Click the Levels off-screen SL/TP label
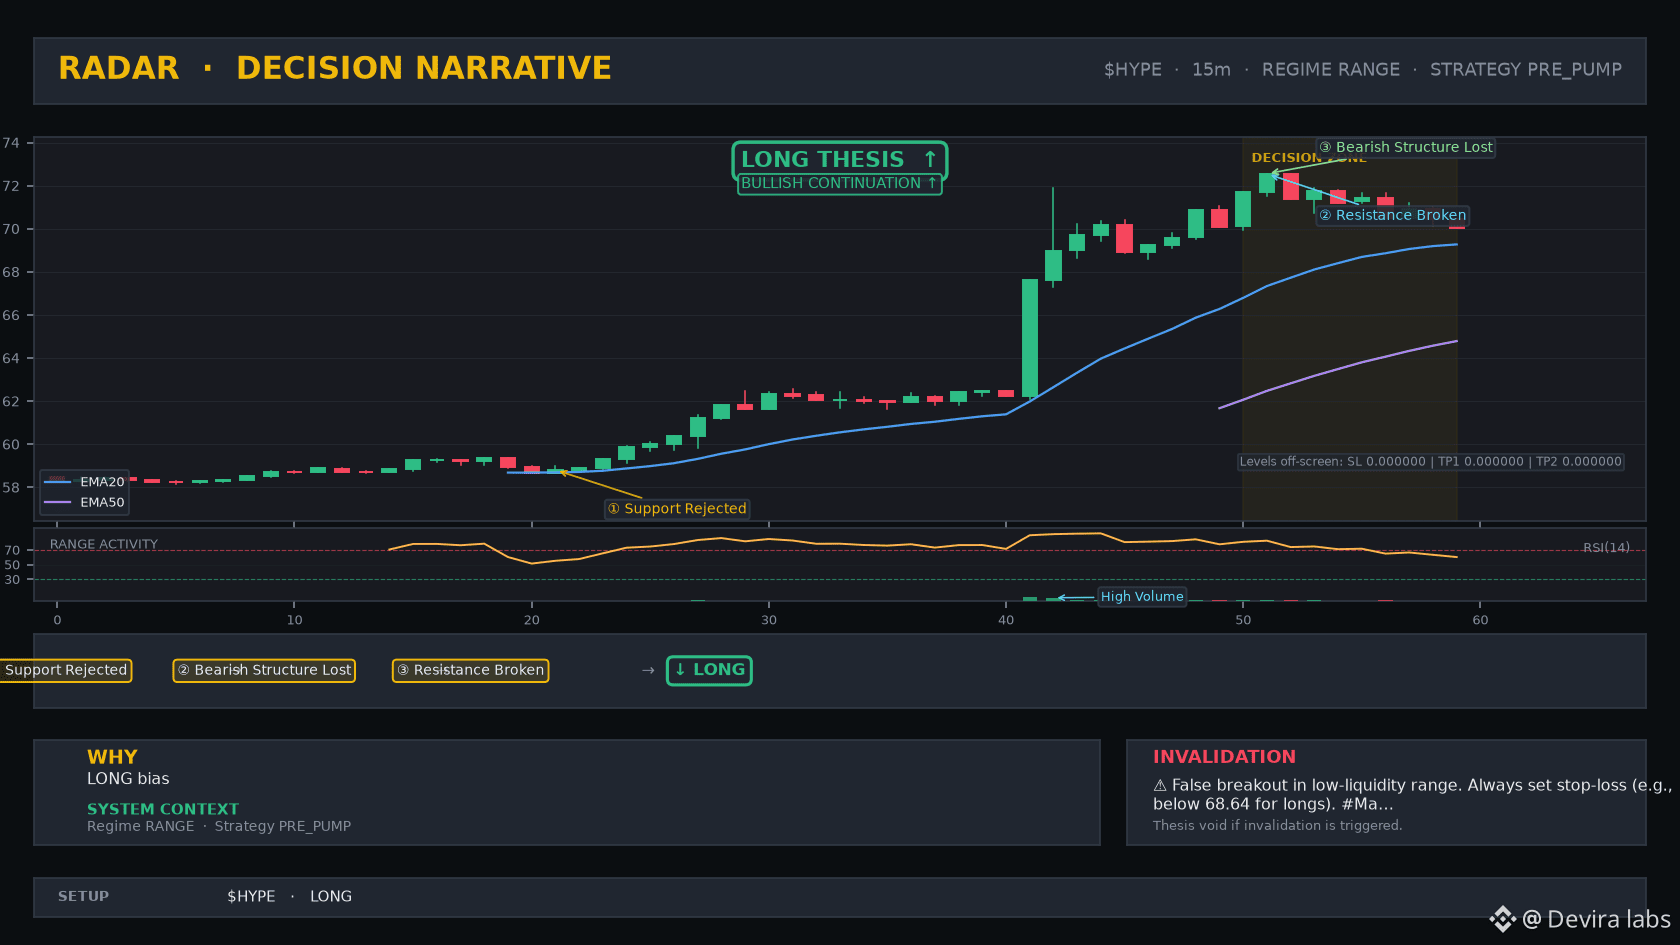The height and width of the screenshot is (945, 1680). tap(1430, 462)
